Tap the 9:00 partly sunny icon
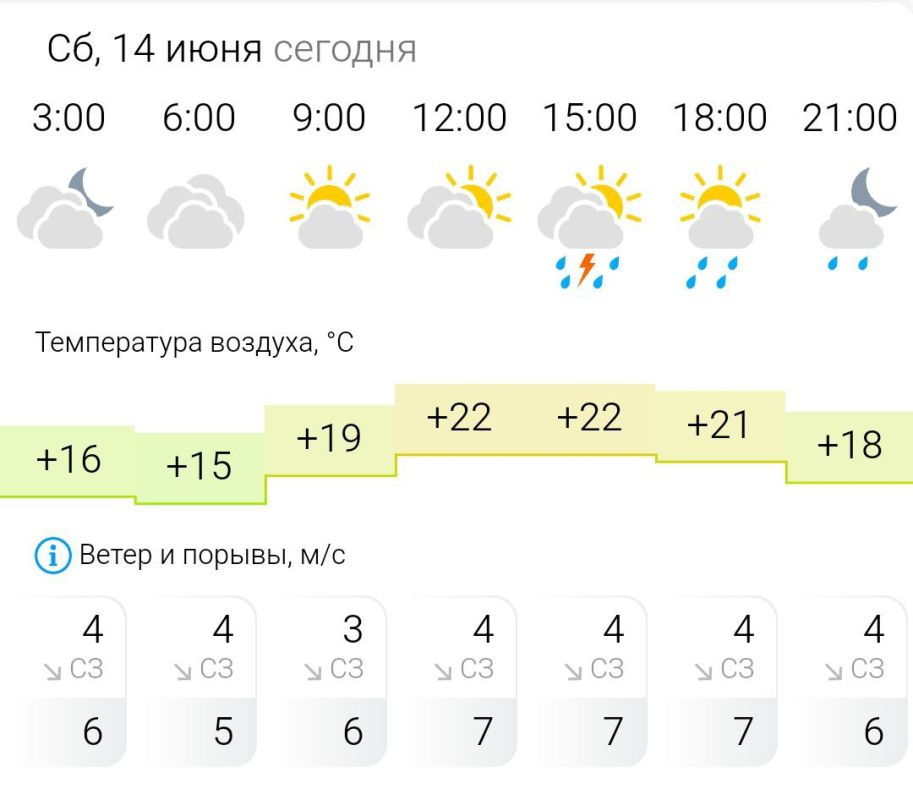 pos(330,207)
